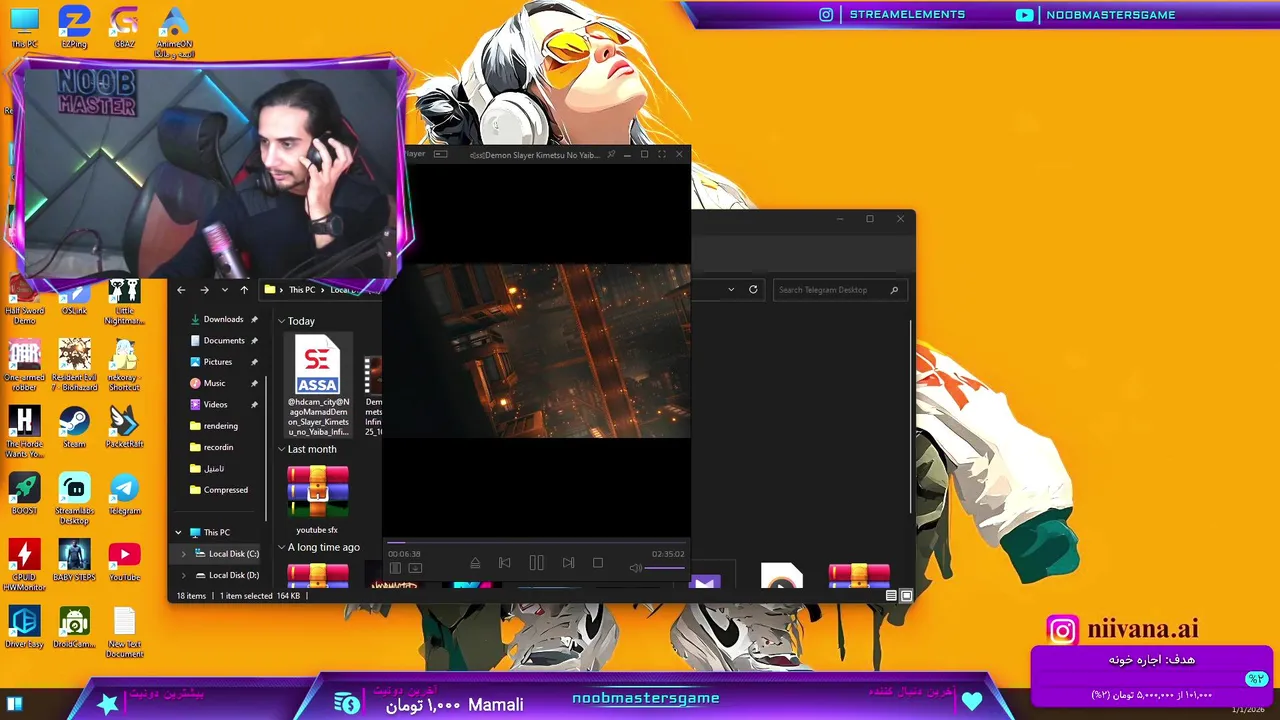Go up one folder level in Explorer

[244, 290]
